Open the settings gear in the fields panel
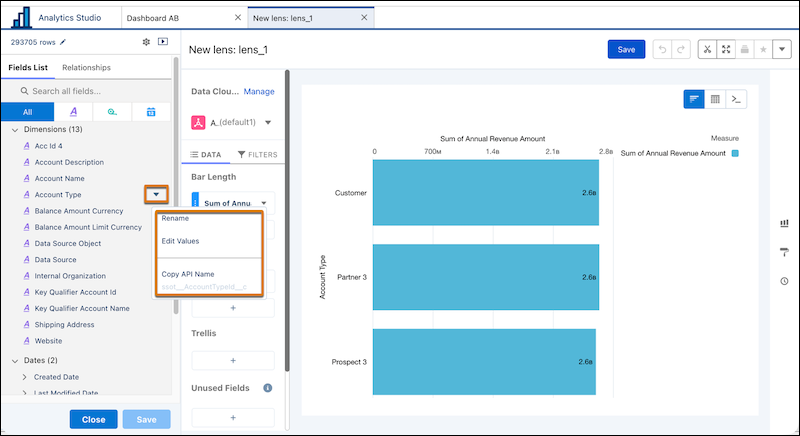 [146, 42]
